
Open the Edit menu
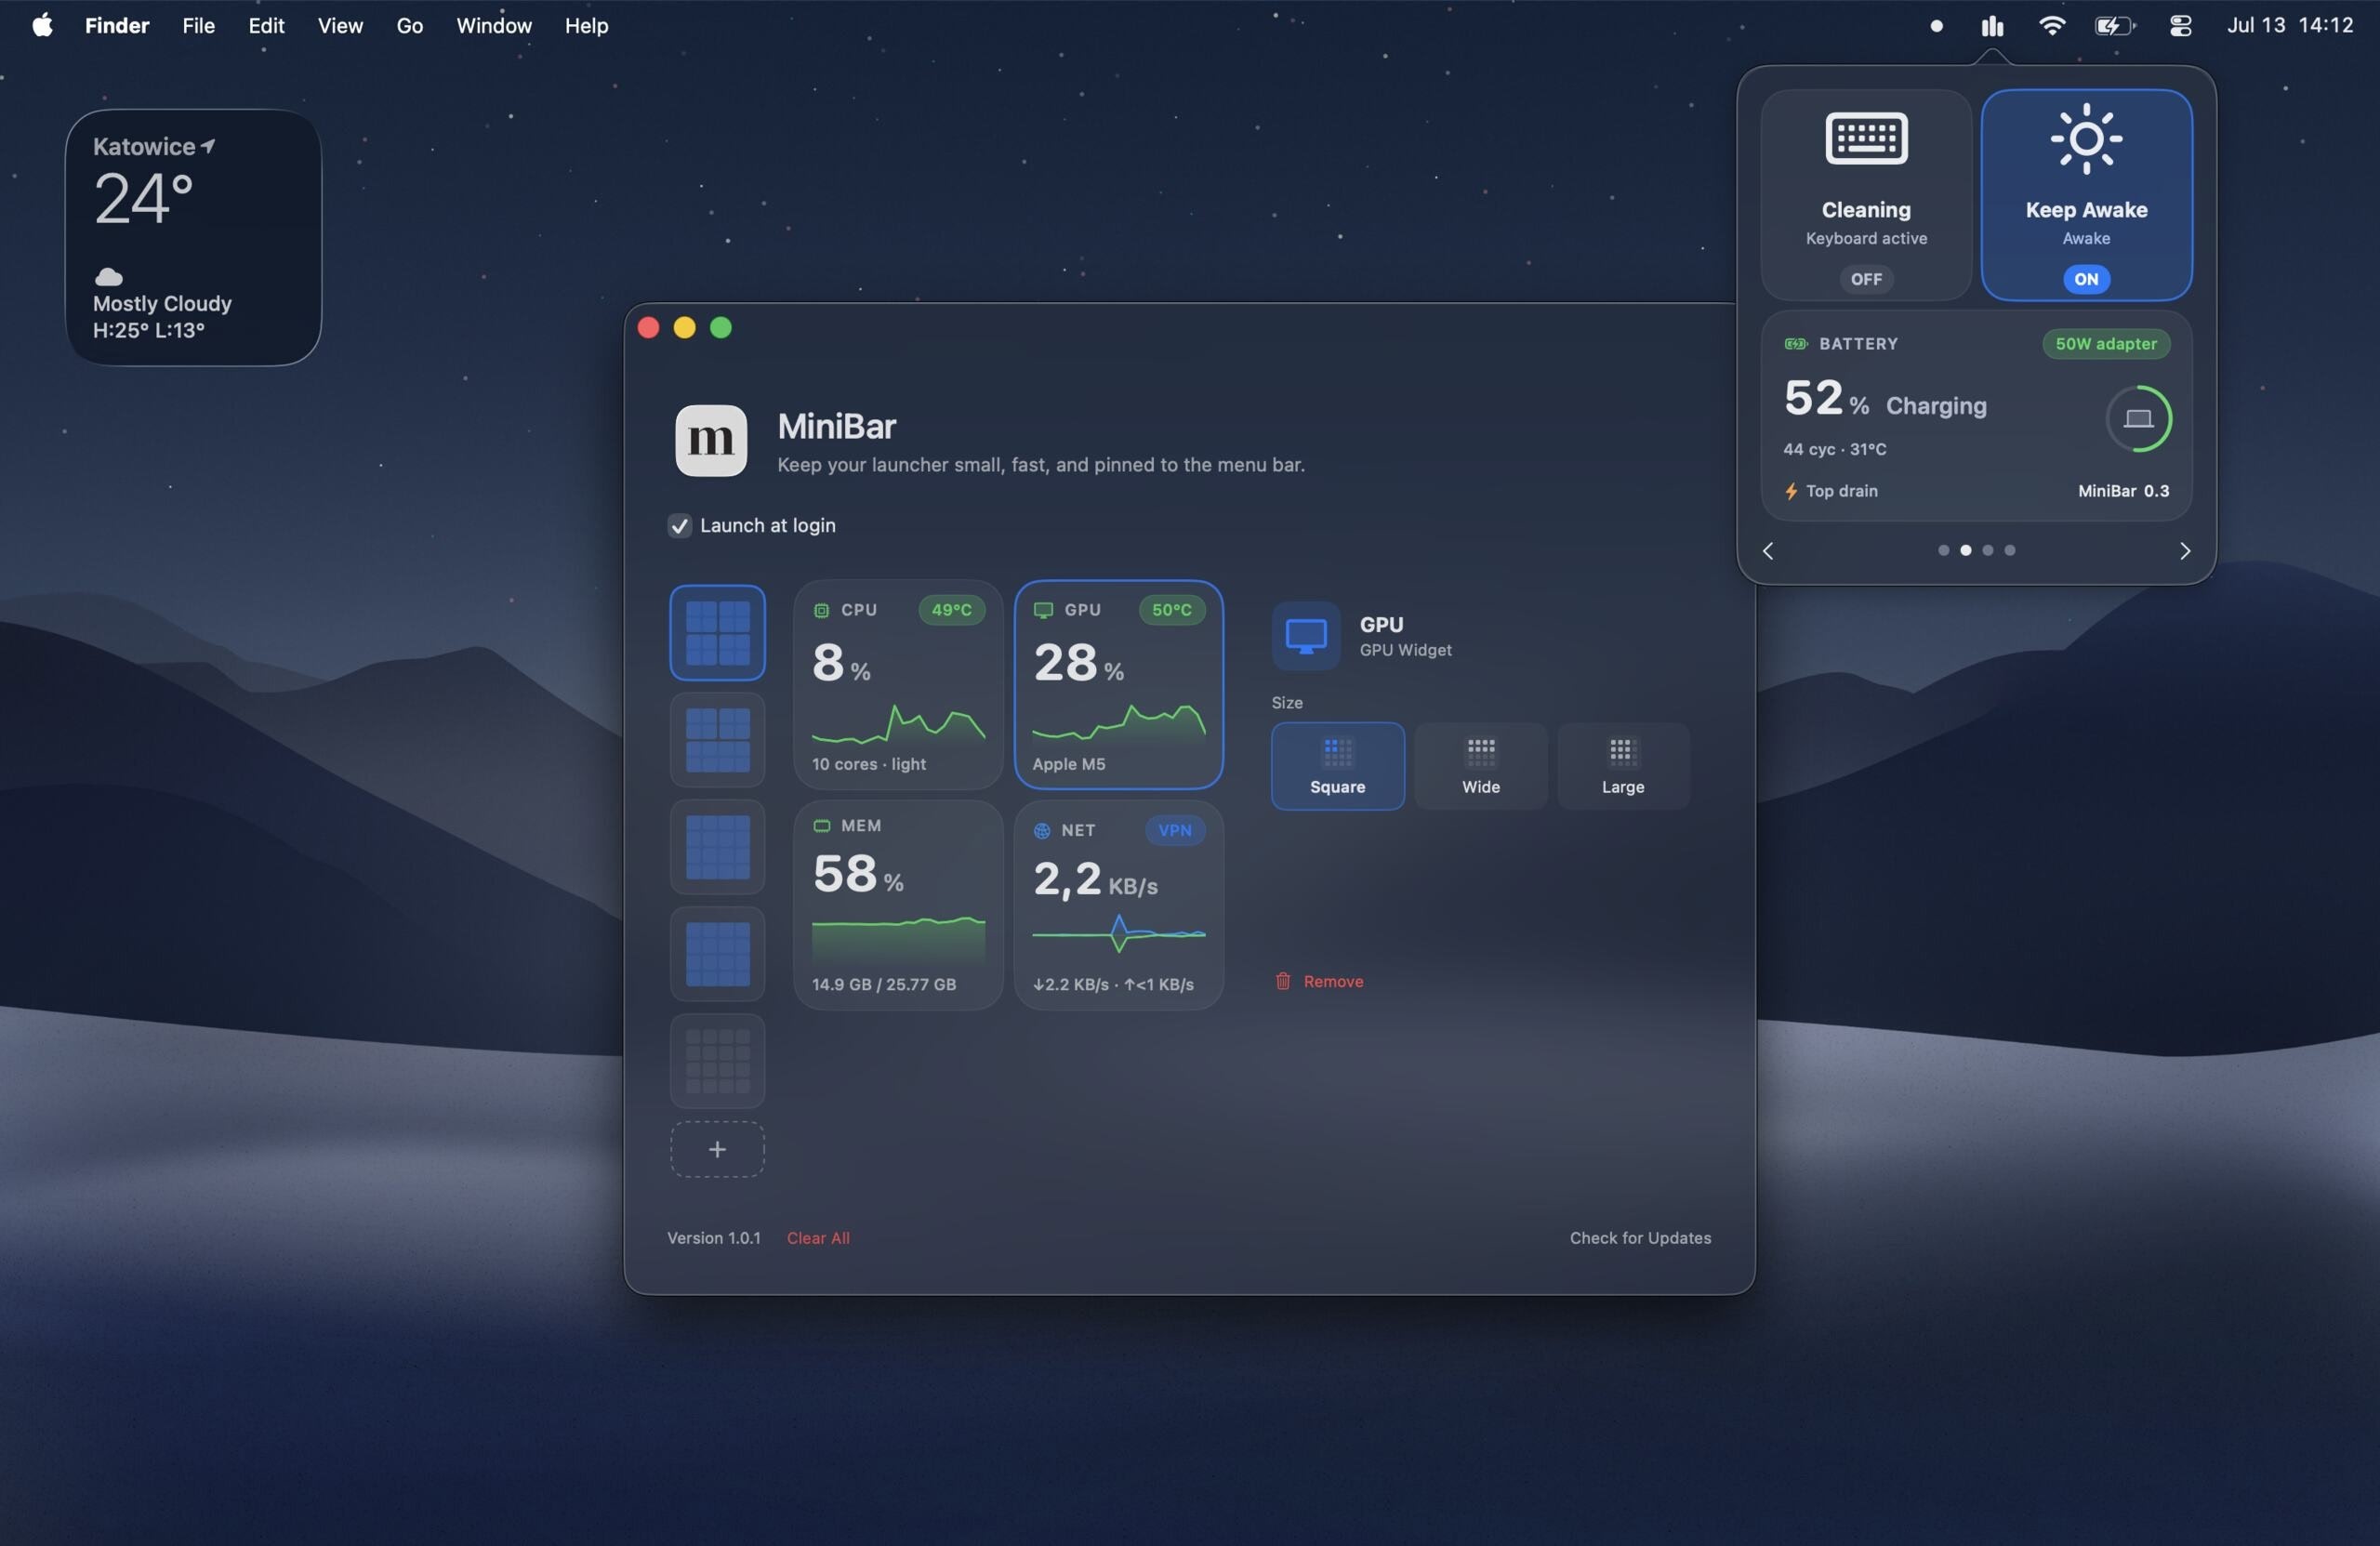click(x=266, y=26)
